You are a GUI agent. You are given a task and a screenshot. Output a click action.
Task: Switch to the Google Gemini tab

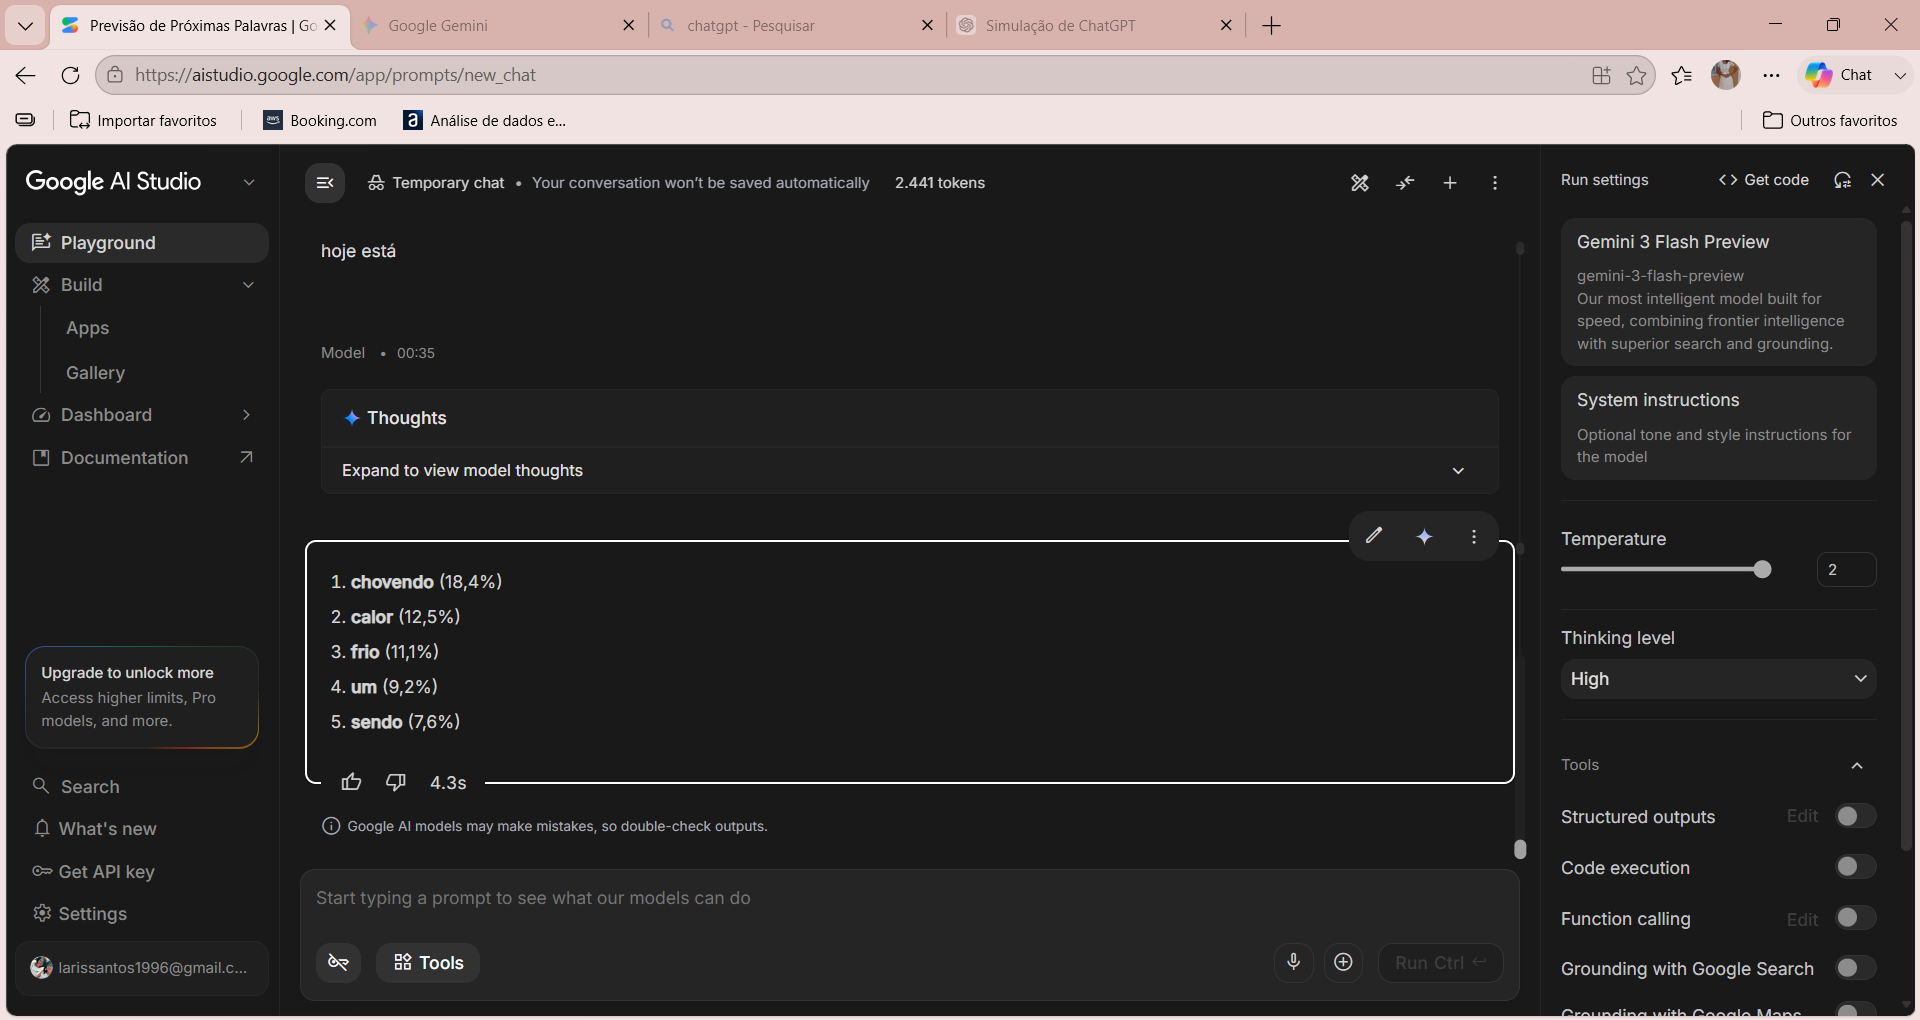click(x=498, y=25)
